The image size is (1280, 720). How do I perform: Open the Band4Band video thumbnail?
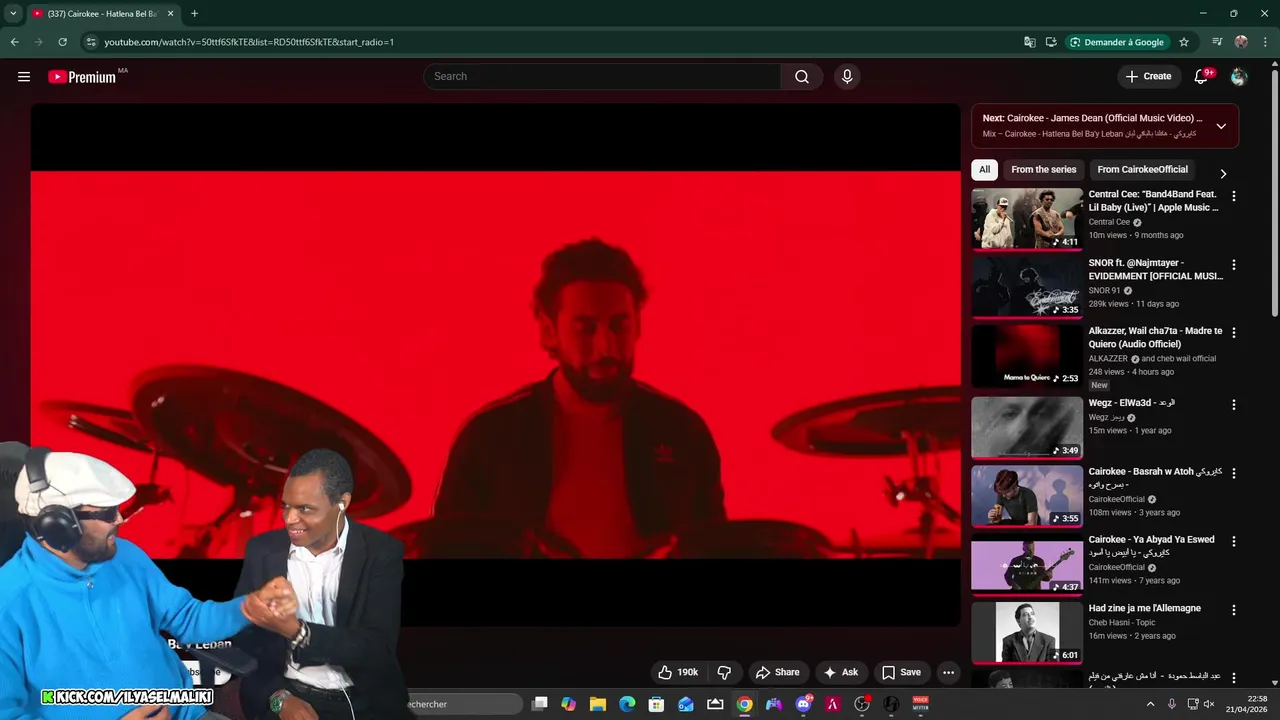coord(1027,218)
